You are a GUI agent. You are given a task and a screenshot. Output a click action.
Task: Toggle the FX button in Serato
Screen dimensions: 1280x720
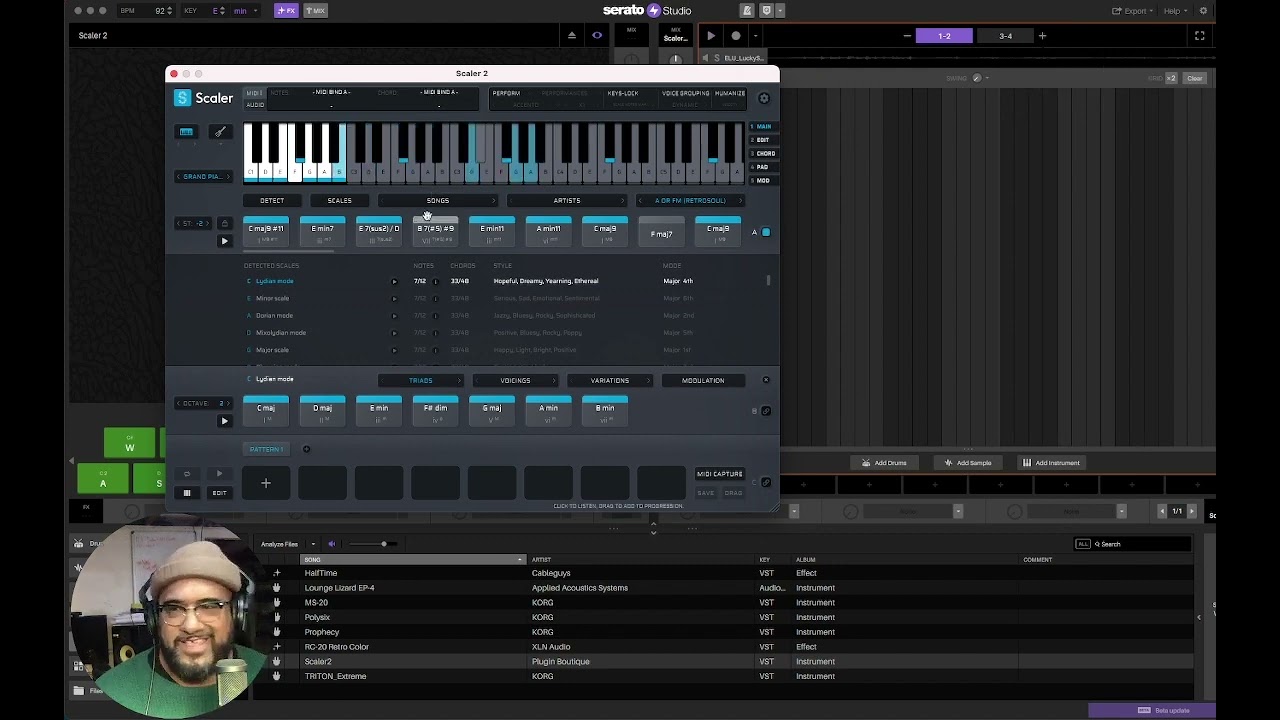coord(286,11)
